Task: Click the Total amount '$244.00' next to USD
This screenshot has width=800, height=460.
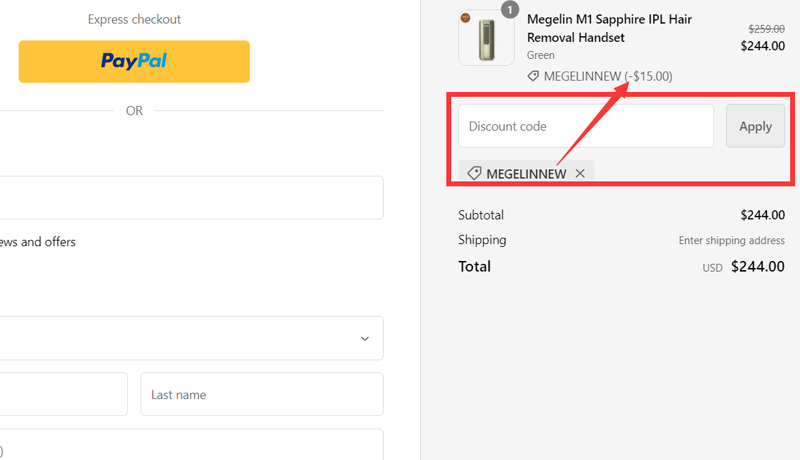Action: coord(758,266)
